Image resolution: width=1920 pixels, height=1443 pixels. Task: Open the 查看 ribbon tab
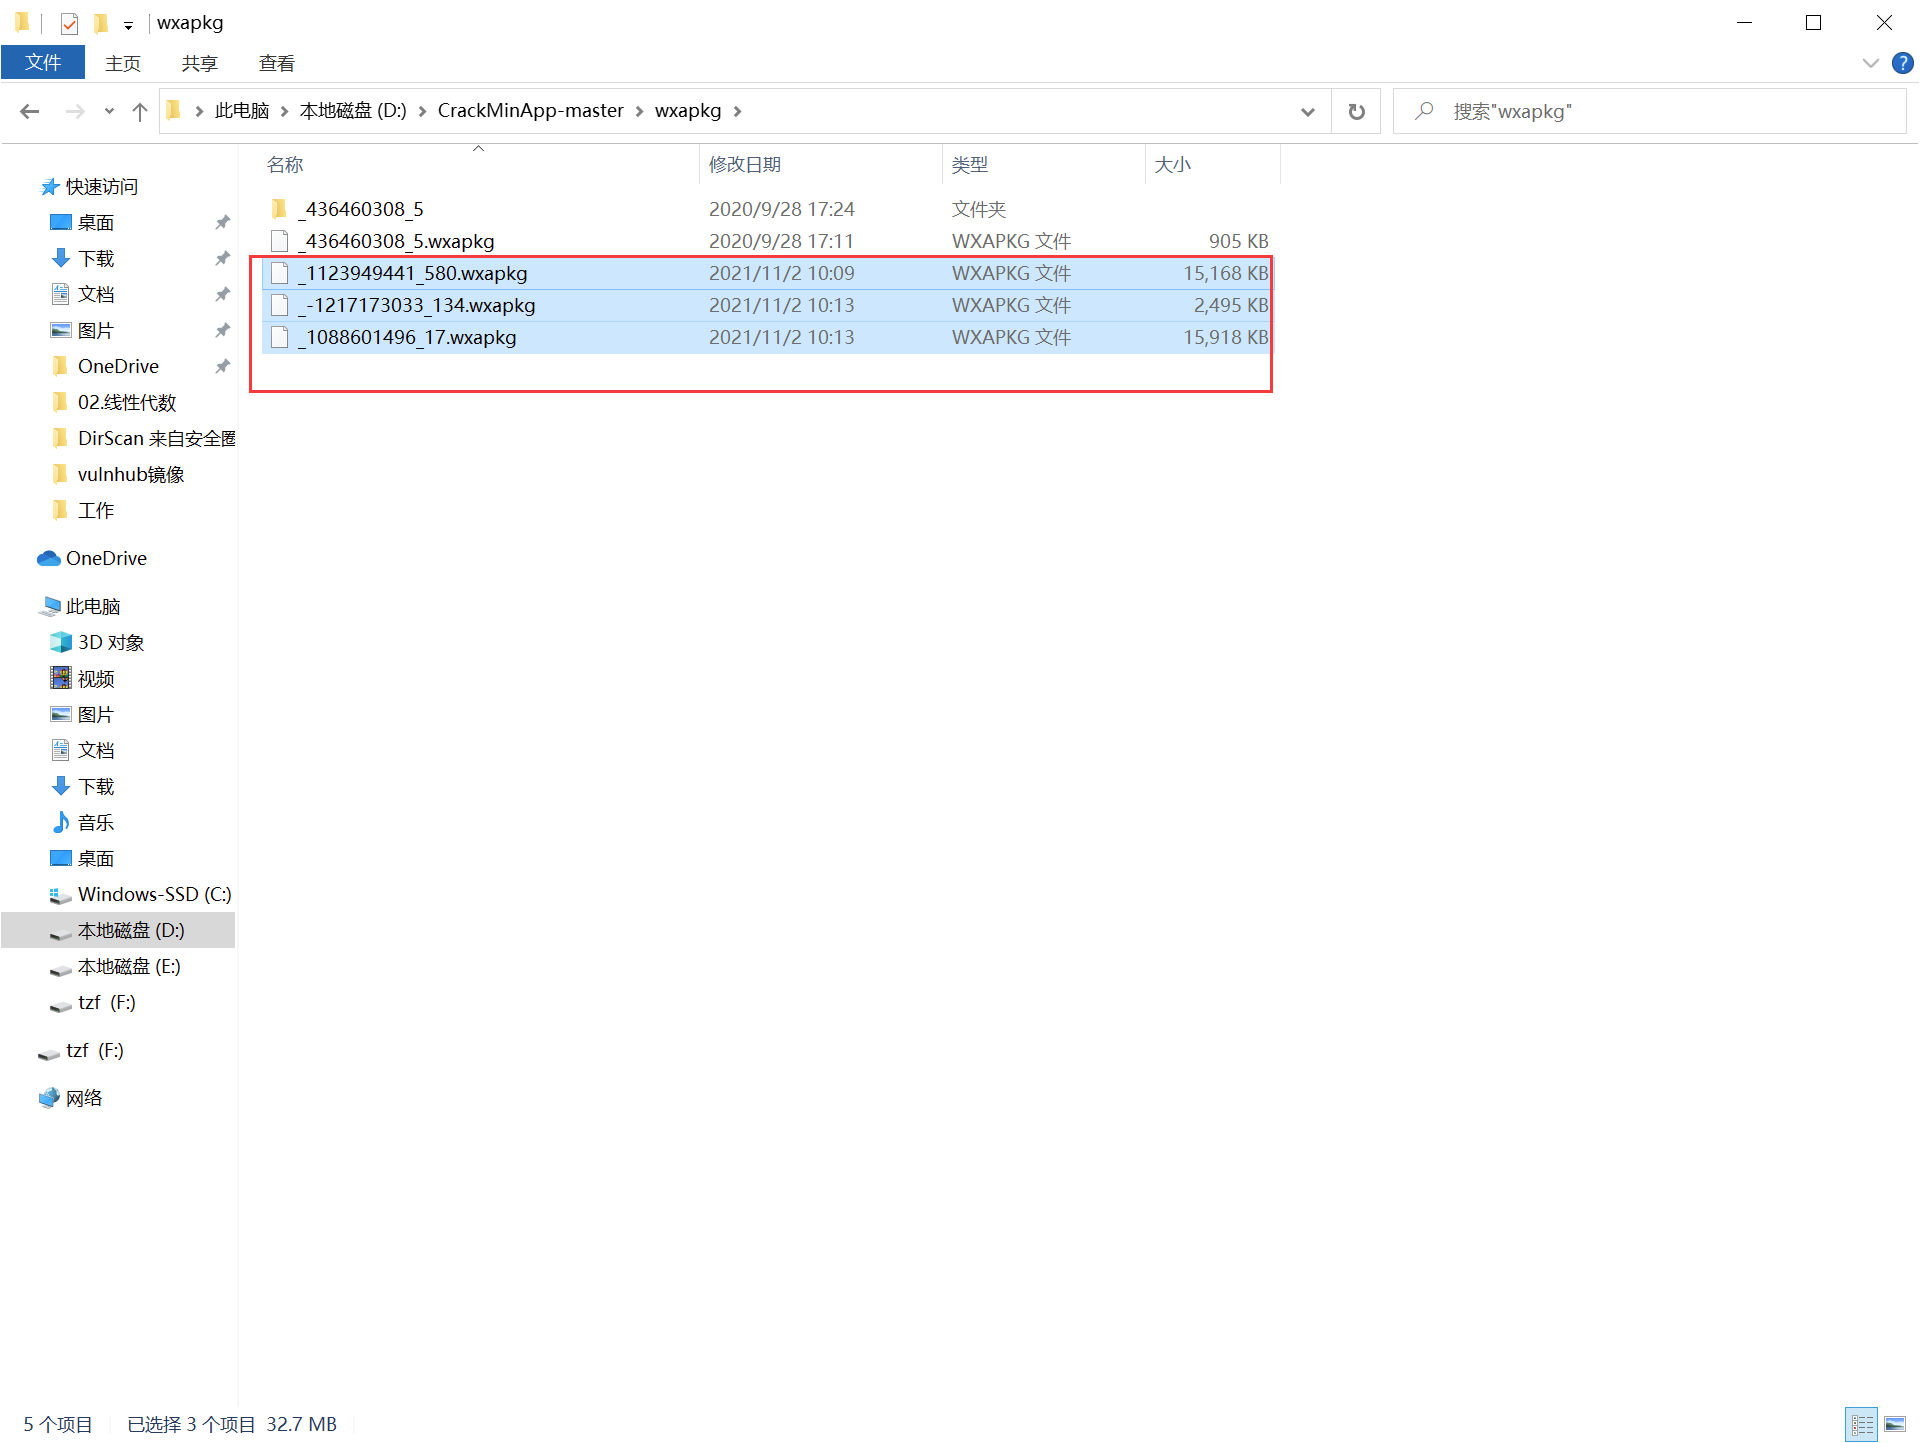pos(277,63)
